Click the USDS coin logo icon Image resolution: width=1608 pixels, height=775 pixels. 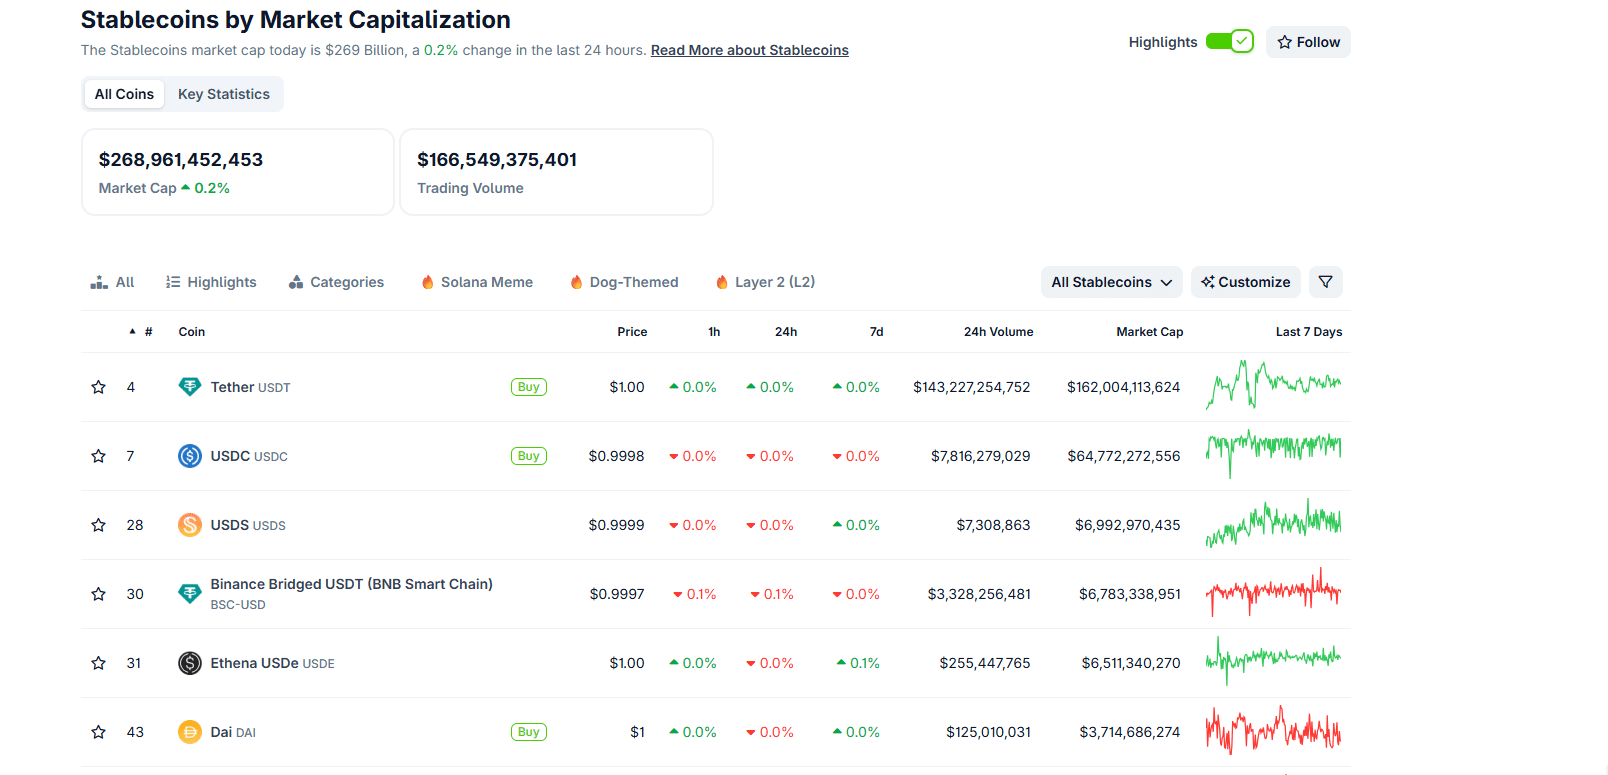click(189, 525)
